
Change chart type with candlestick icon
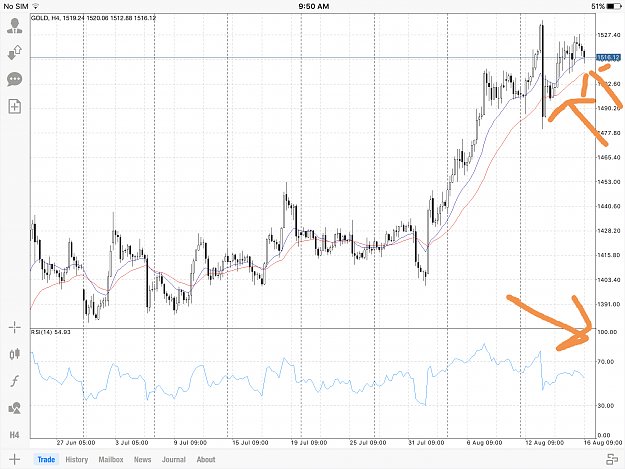[x=15, y=354]
